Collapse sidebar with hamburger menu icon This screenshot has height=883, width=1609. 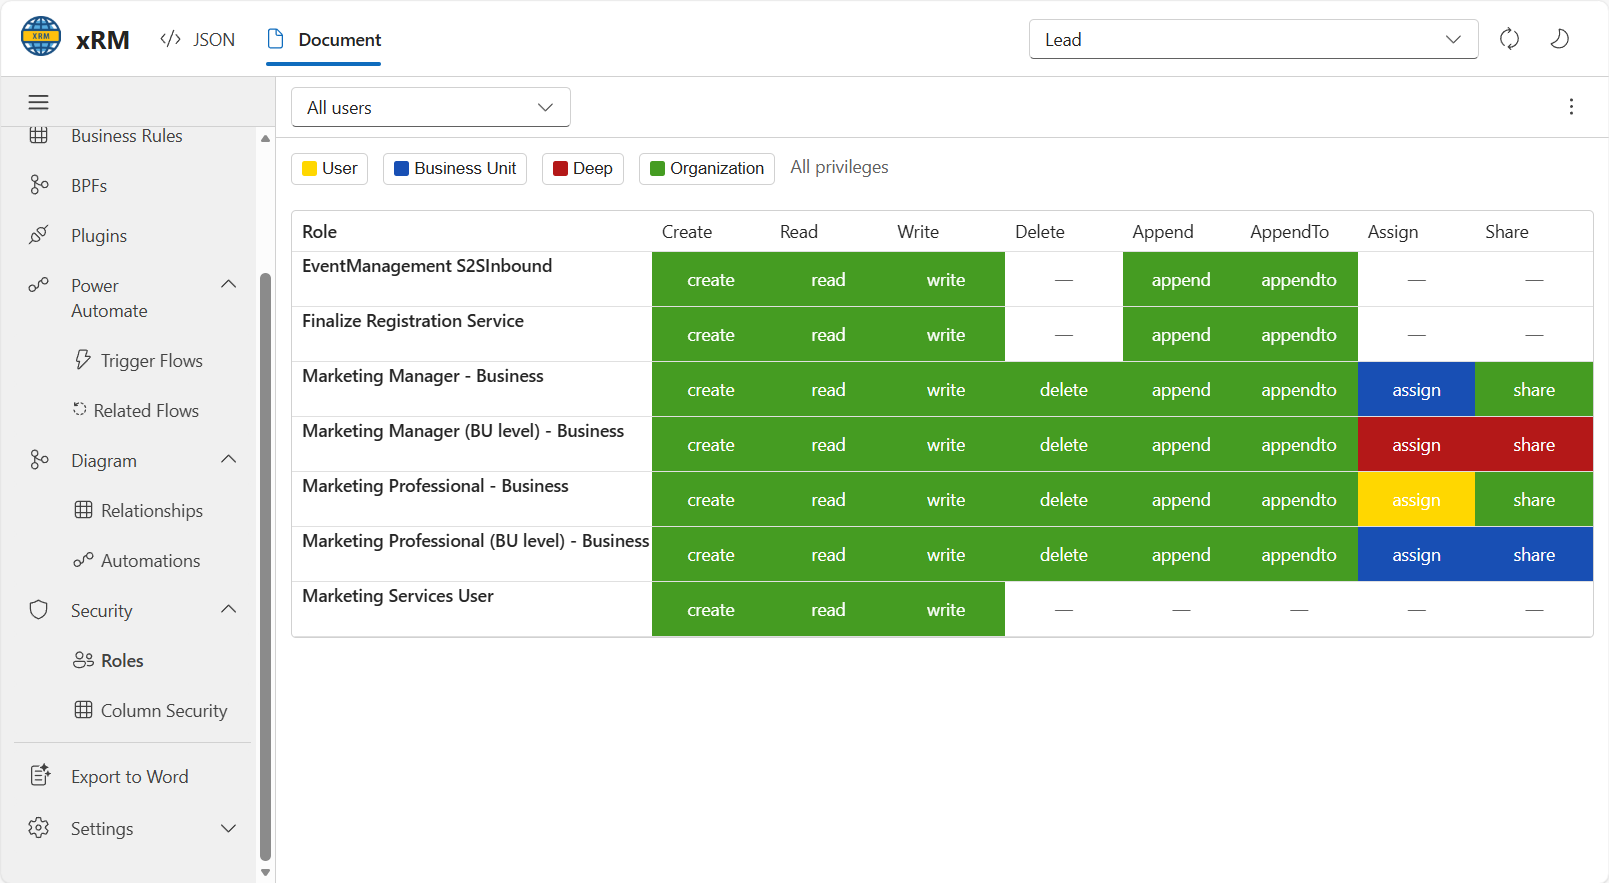pos(38,102)
